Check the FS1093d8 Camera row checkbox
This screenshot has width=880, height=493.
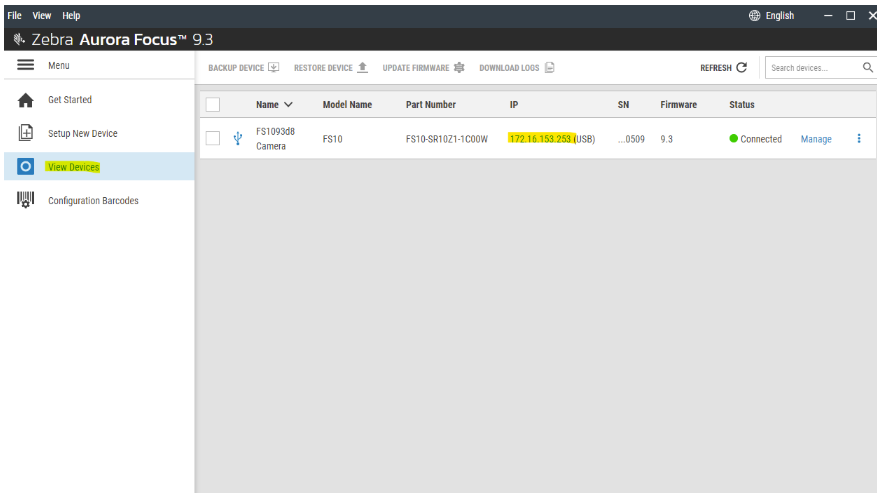pos(213,138)
